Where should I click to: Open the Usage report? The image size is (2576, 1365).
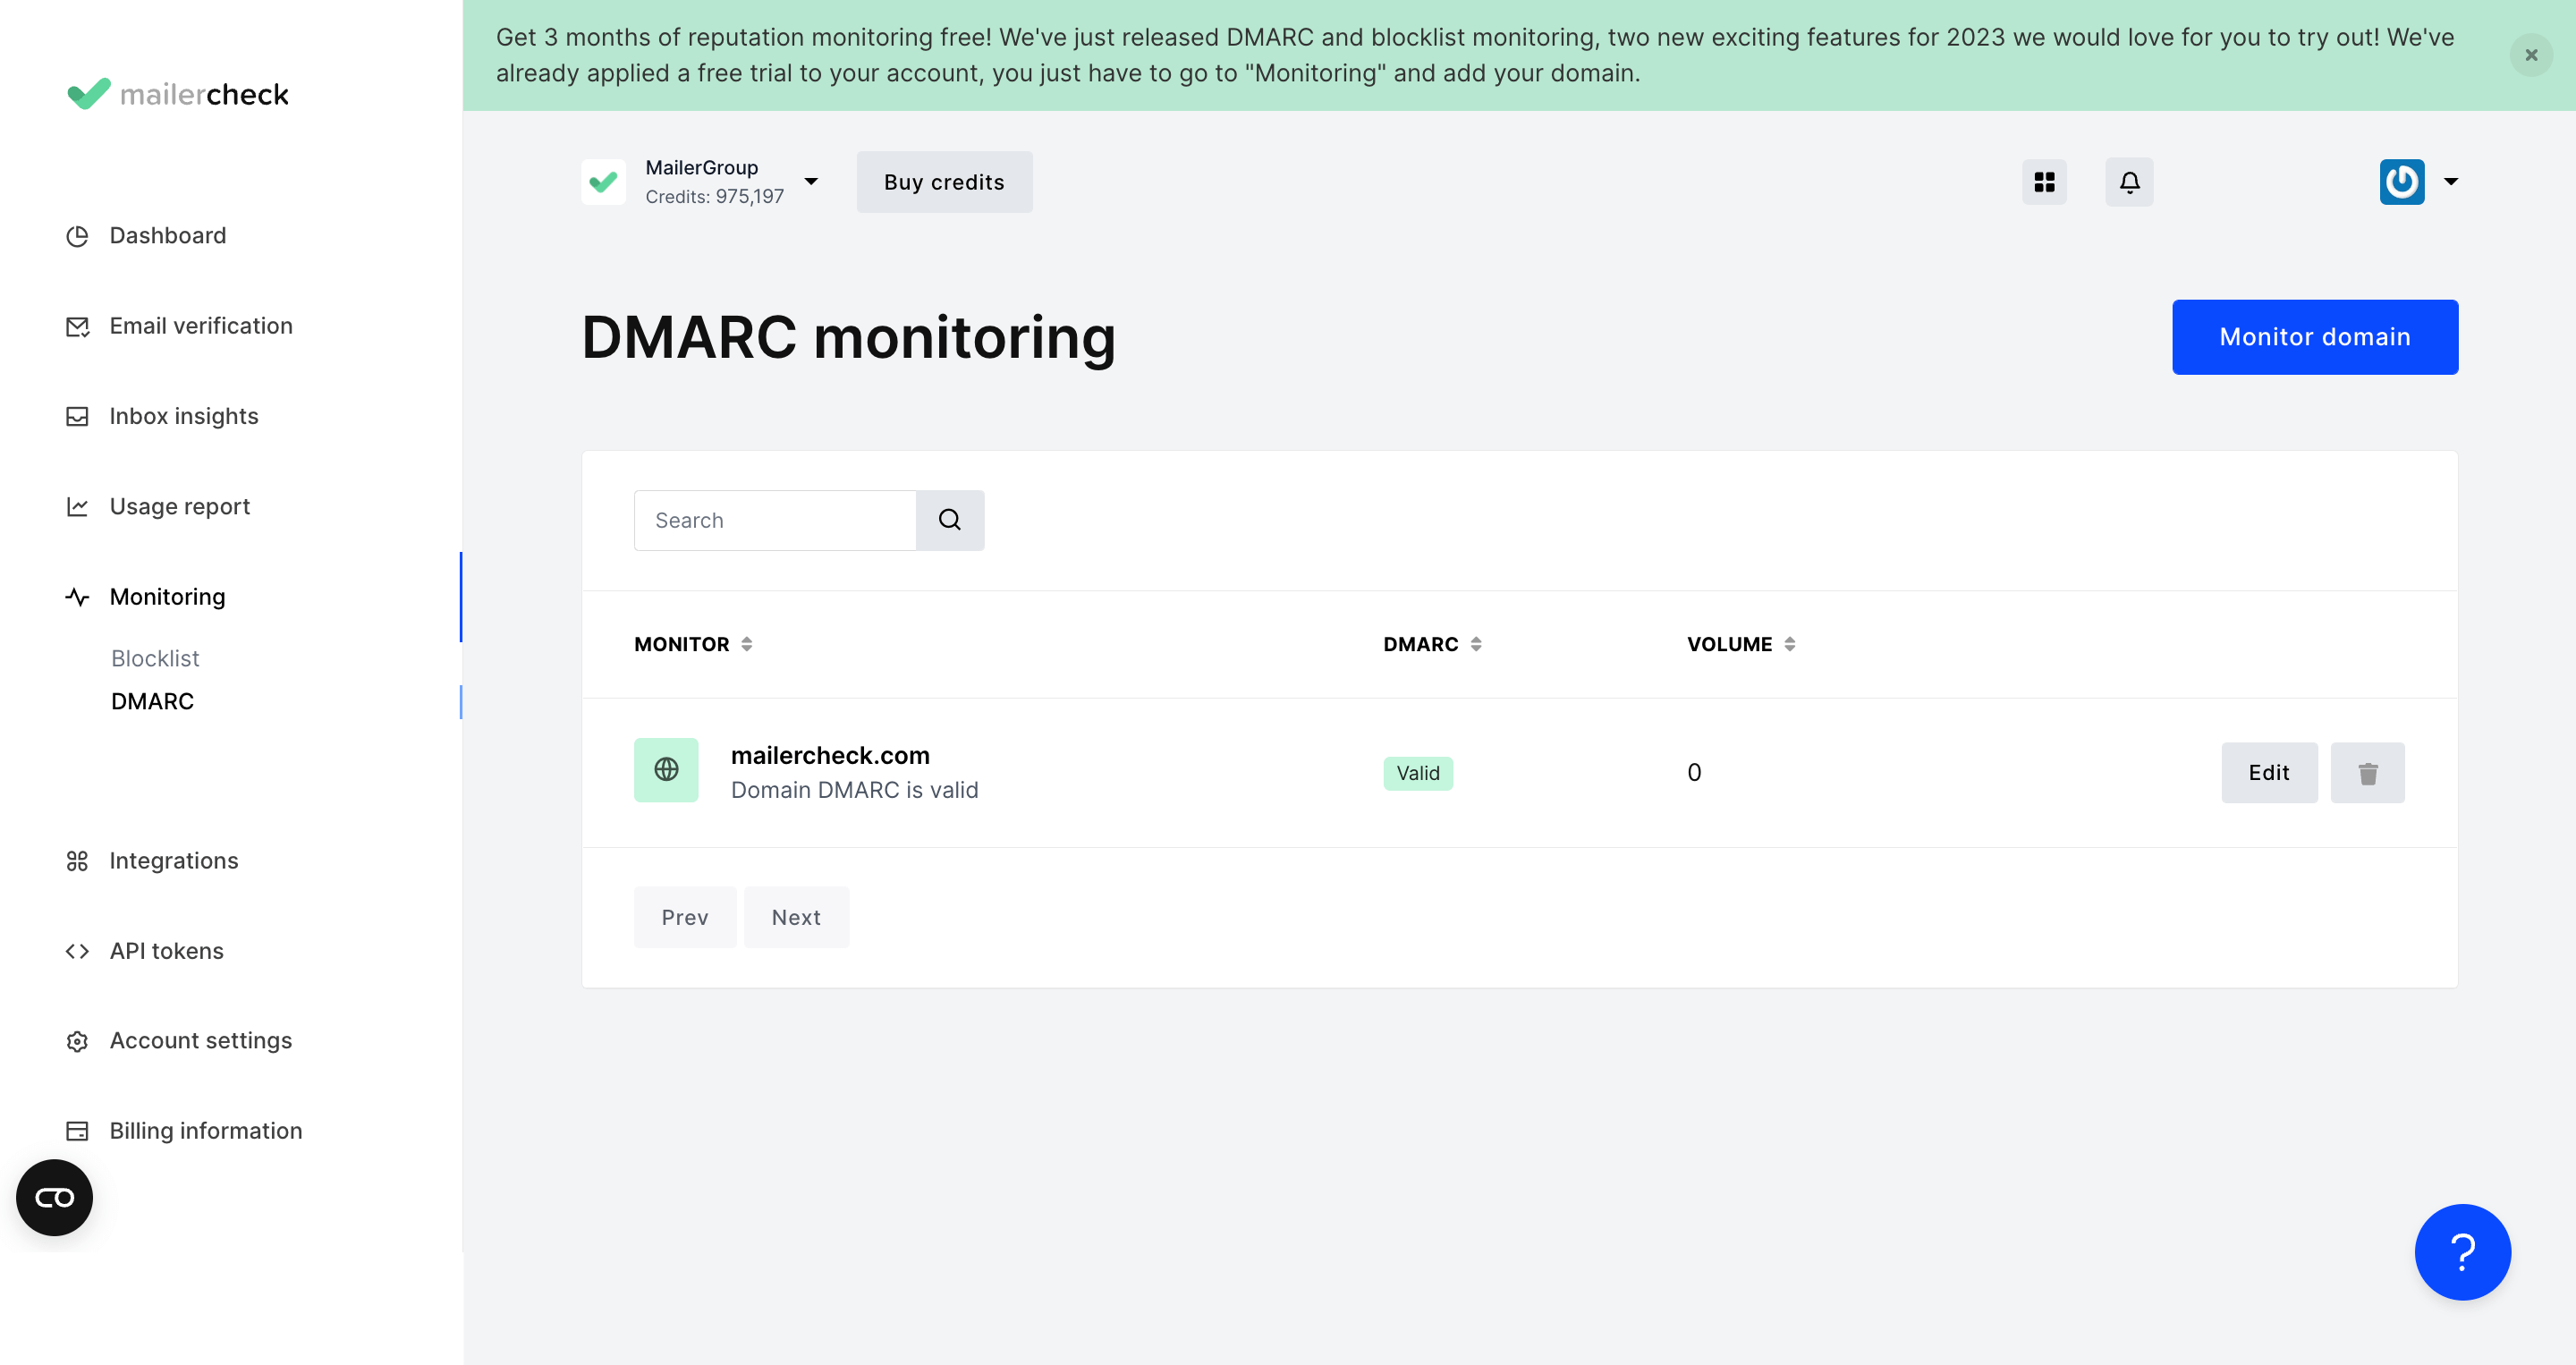(x=180, y=507)
